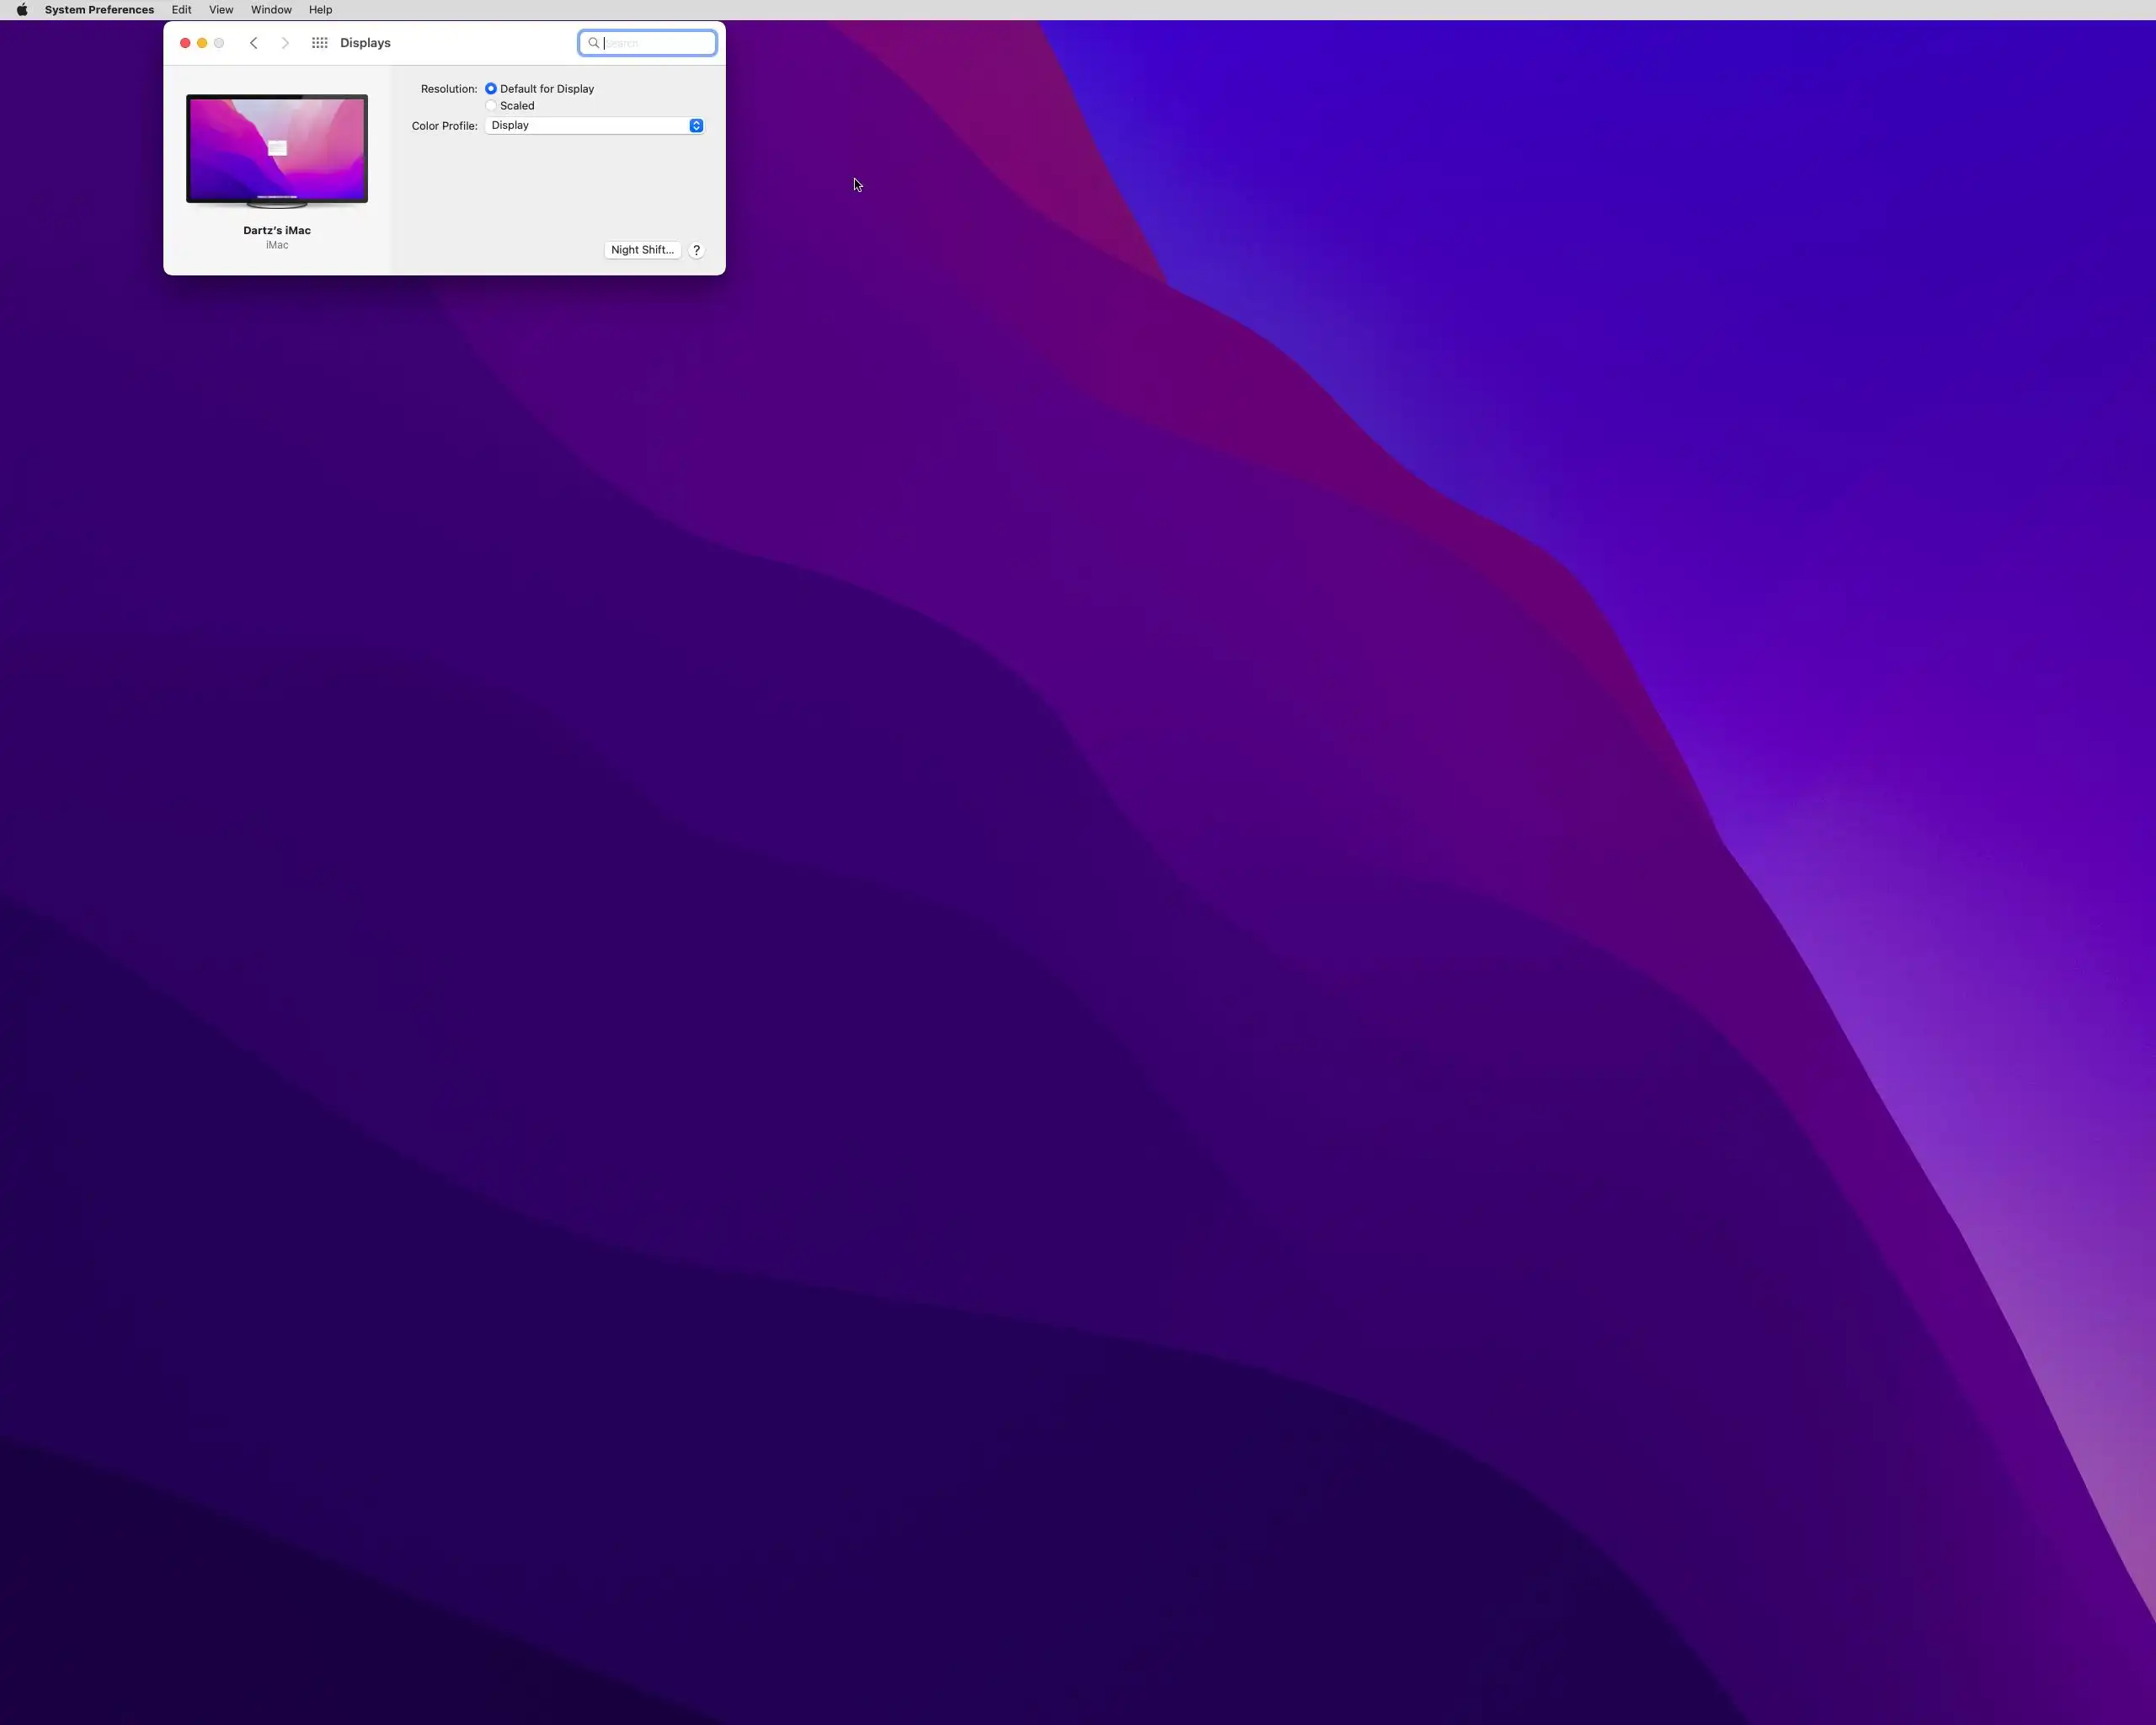The height and width of the screenshot is (1725, 2156).
Task: Close the Displays window red button
Action: [x=185, y=43]
